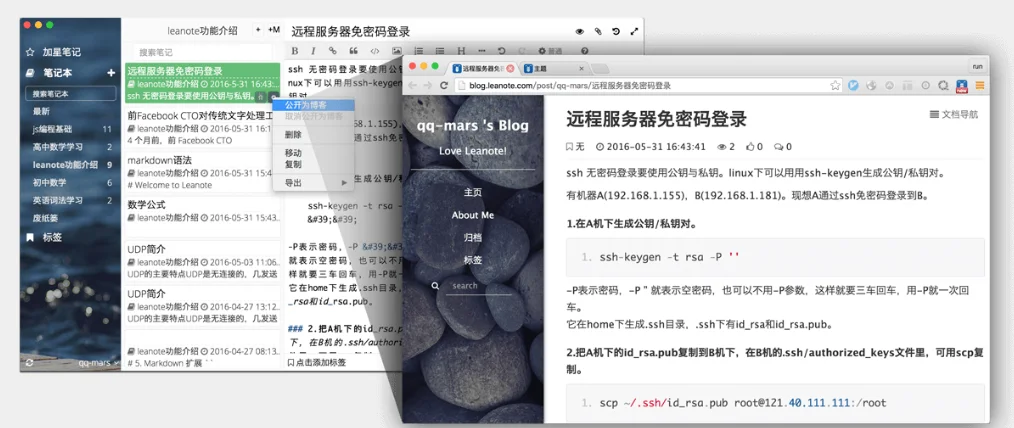Collapse the 笔记本 notebooks section

(57, 73)
